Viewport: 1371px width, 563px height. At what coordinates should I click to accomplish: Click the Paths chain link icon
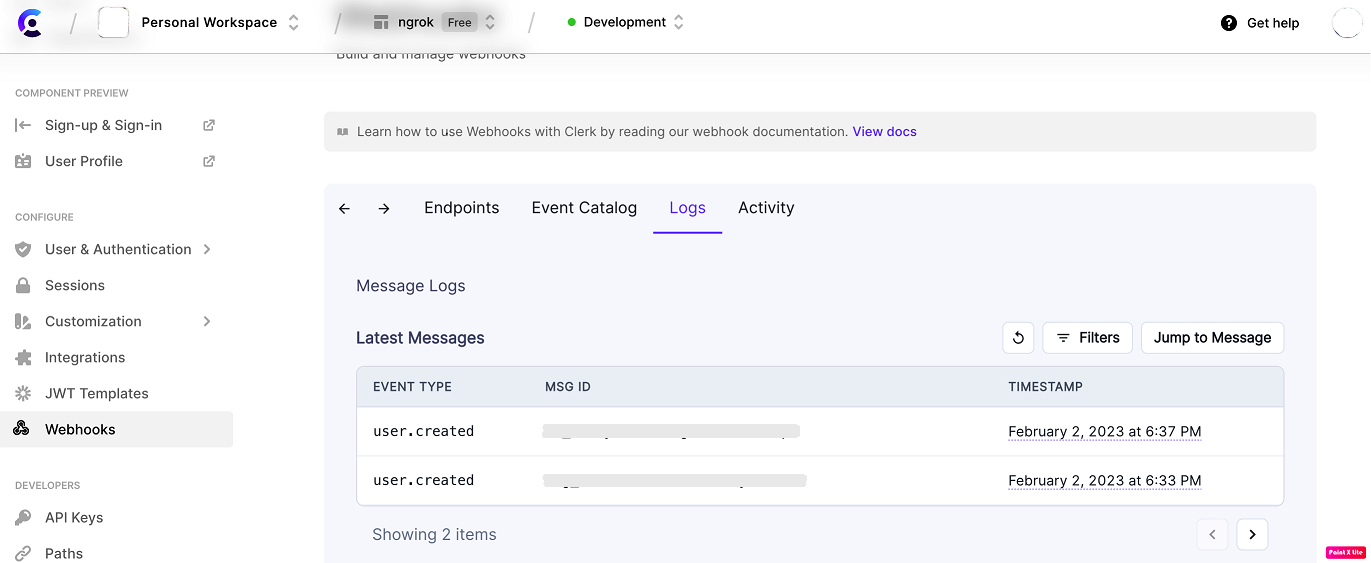click(x=23, y=553)
